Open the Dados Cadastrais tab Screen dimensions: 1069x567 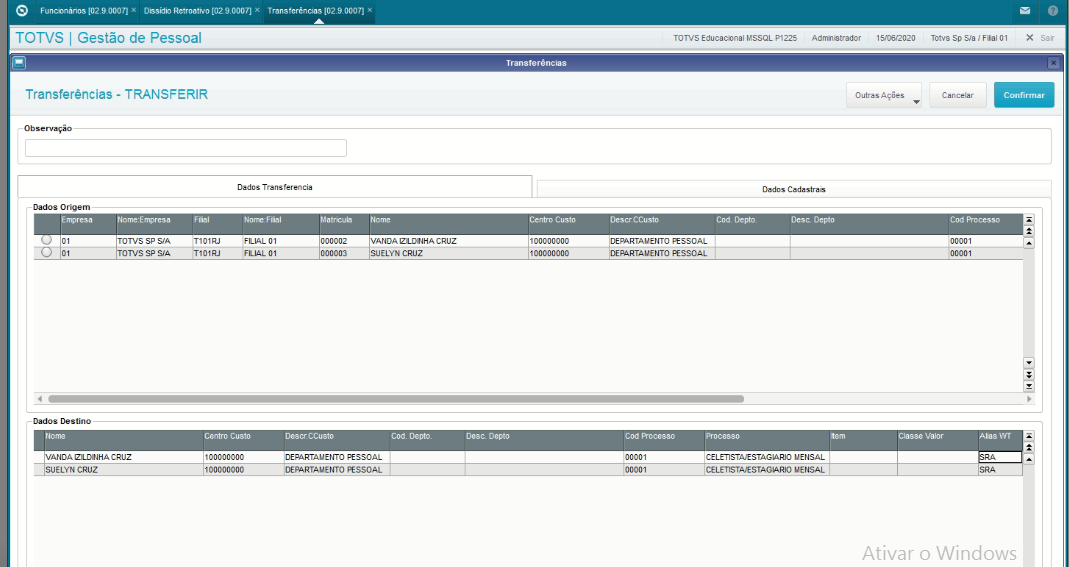pyautogui.click(x=794, y=189)
